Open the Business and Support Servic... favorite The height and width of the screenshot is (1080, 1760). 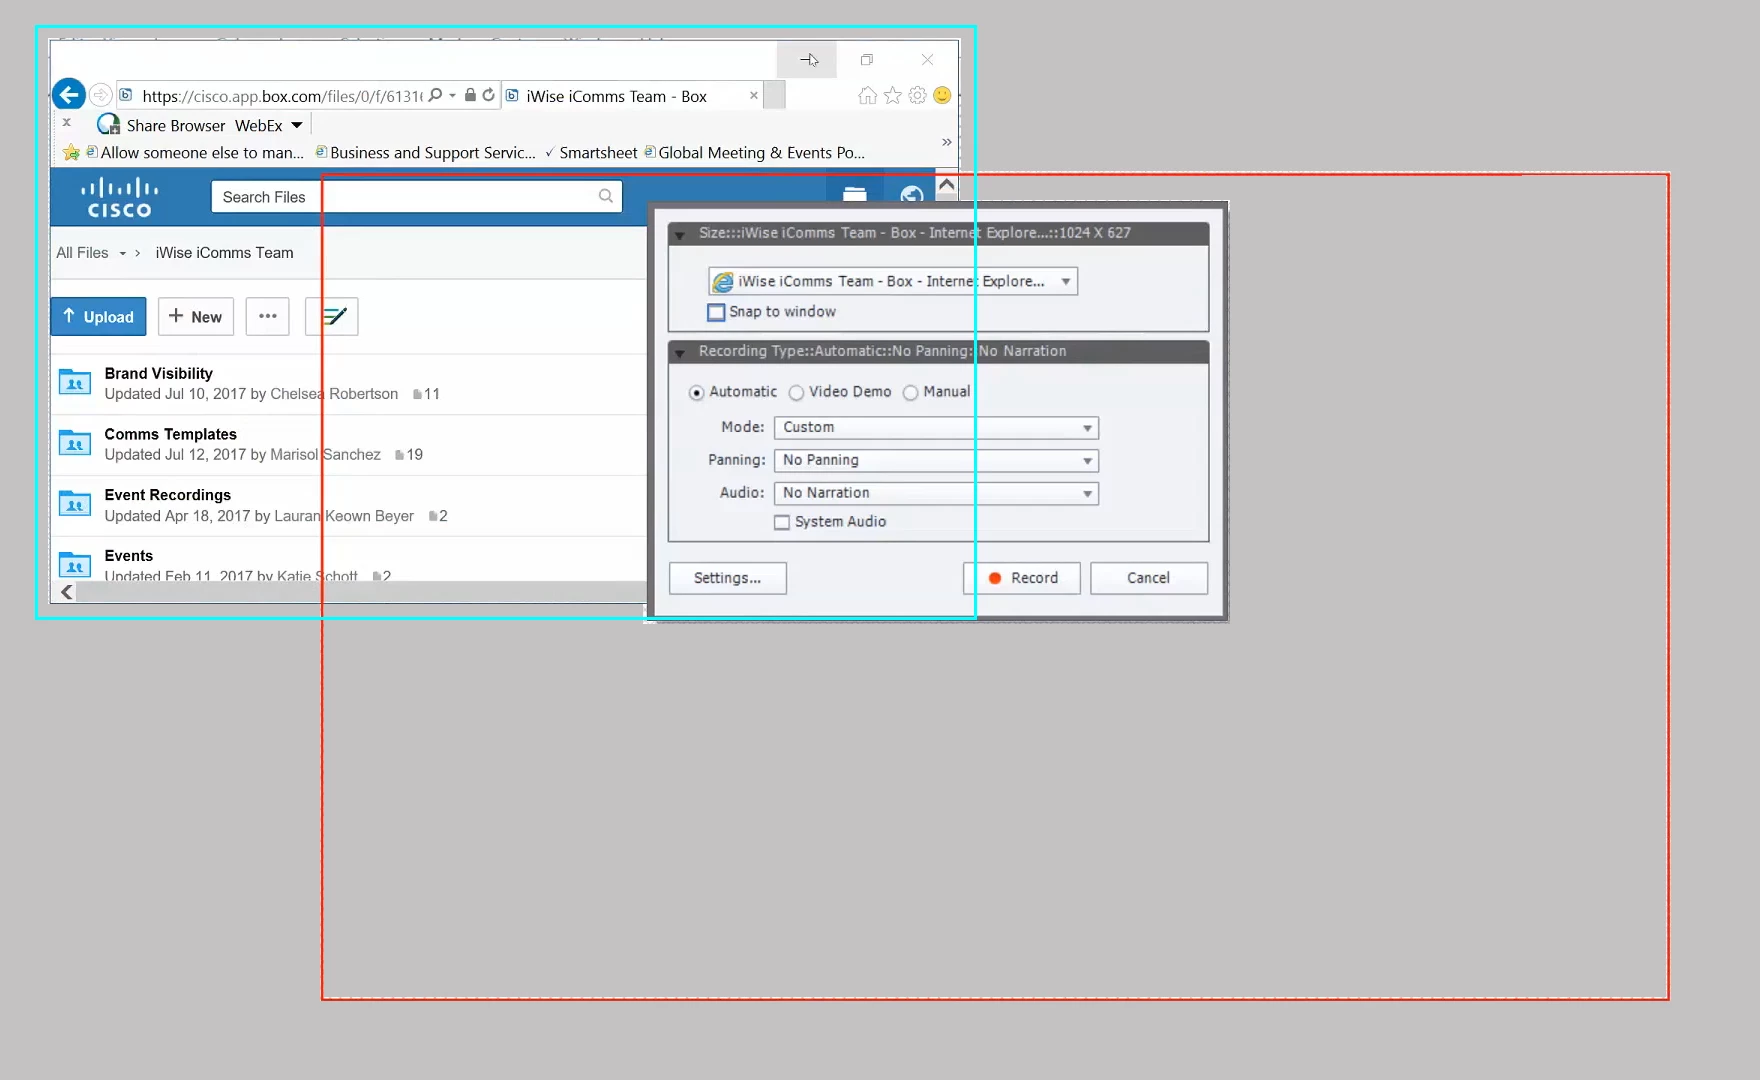tap(426, 153)
